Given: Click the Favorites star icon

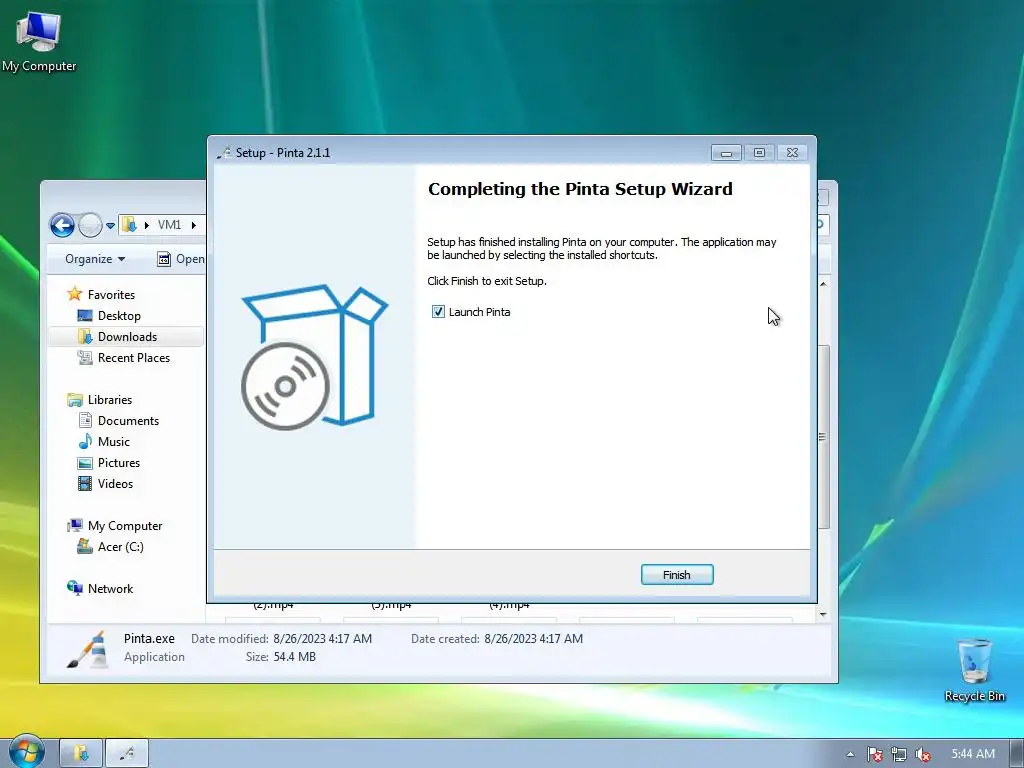Looking at the screenshot, I should tap(74, 294).
